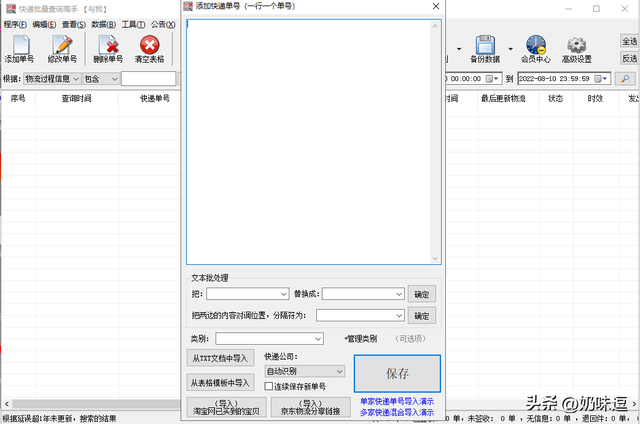This screenshot has height=424, width=640.
Task: Click text area scrollbar up arrow
Action: 435,25
